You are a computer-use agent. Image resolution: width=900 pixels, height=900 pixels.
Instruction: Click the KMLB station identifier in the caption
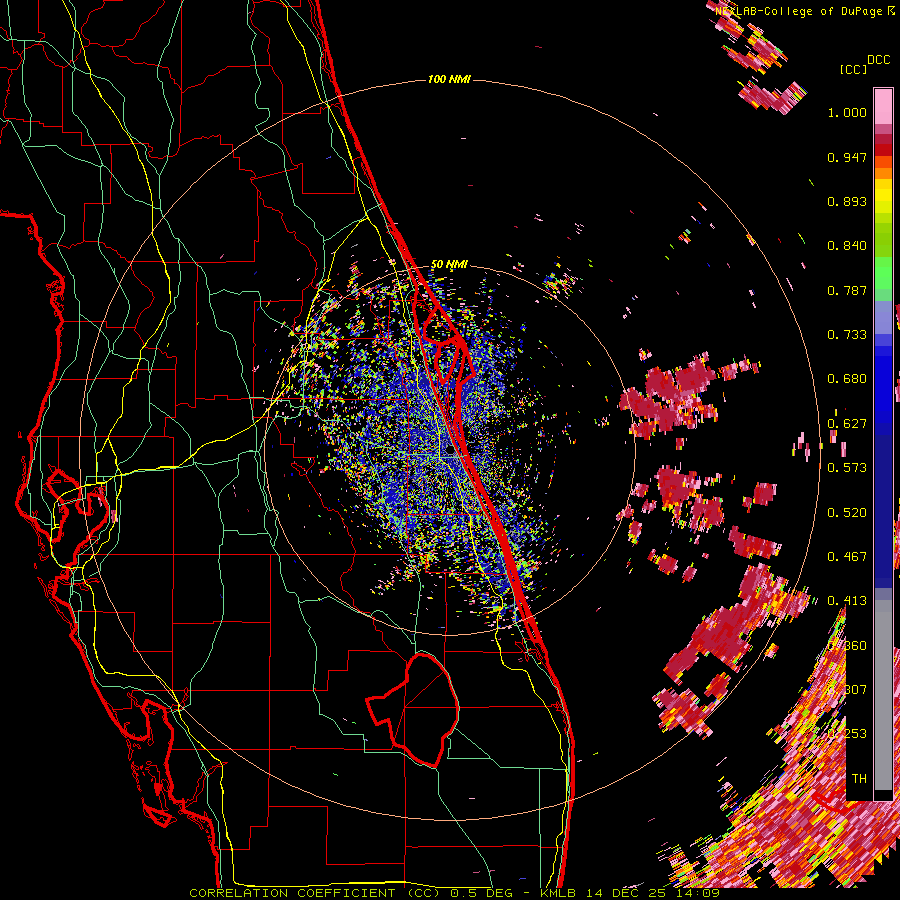(x=560, y=893)
